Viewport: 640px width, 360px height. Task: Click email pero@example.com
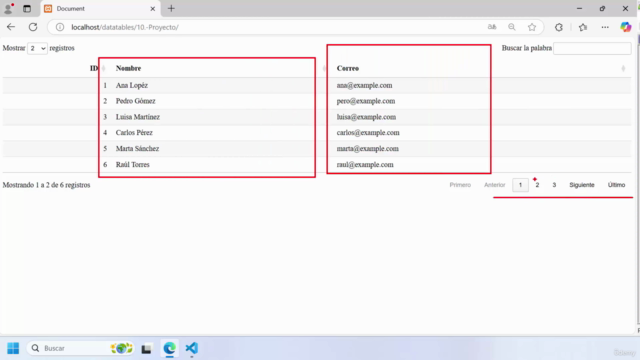click(366, 101)
